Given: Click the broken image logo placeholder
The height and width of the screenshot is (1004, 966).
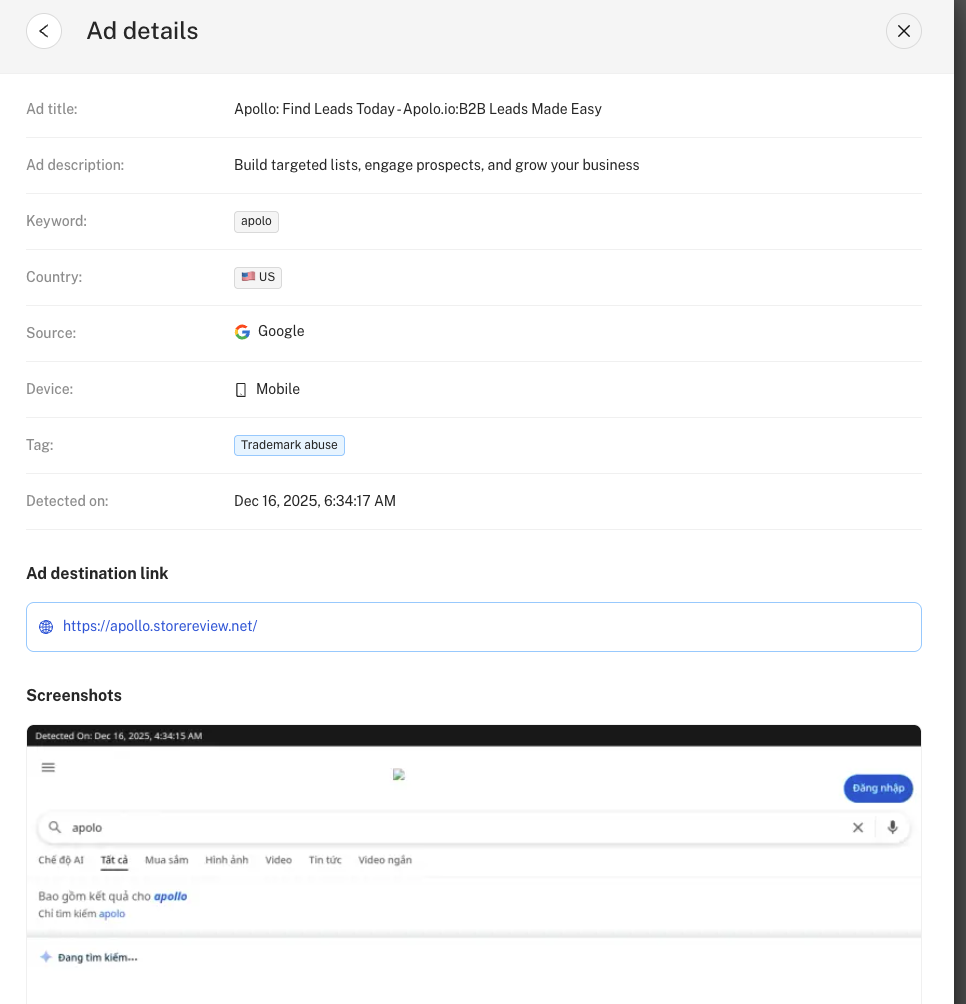Looking at the screenshot, I should [399, 775].
